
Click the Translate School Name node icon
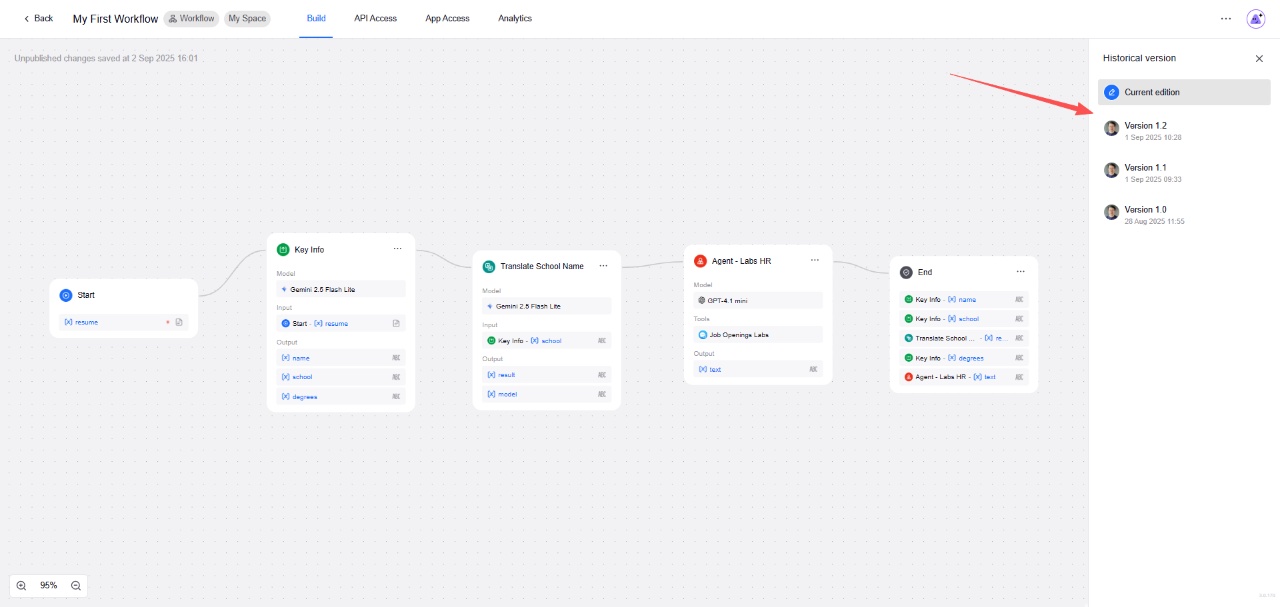(489, 266)
